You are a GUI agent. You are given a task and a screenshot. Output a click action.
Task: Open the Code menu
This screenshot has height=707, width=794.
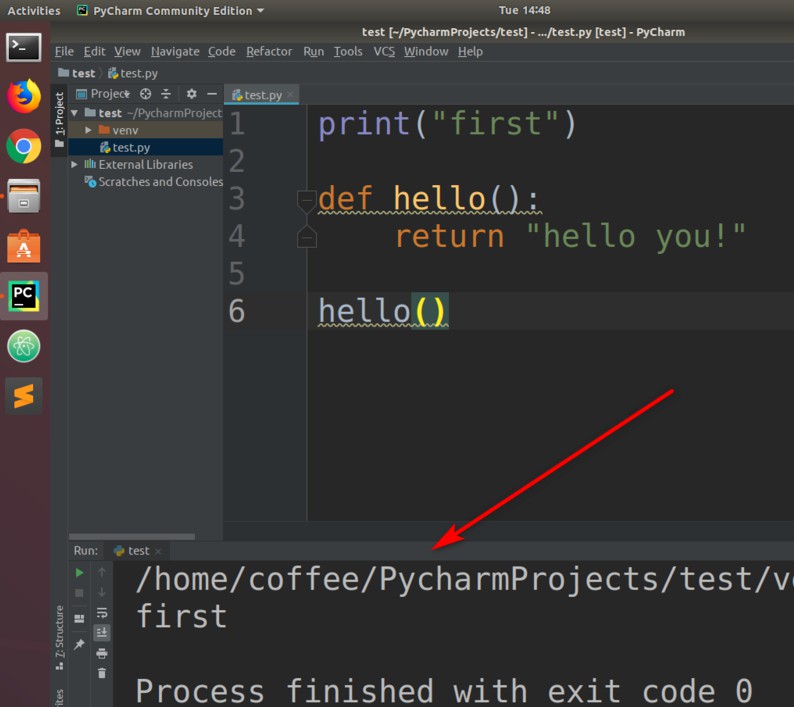point(222,52)
